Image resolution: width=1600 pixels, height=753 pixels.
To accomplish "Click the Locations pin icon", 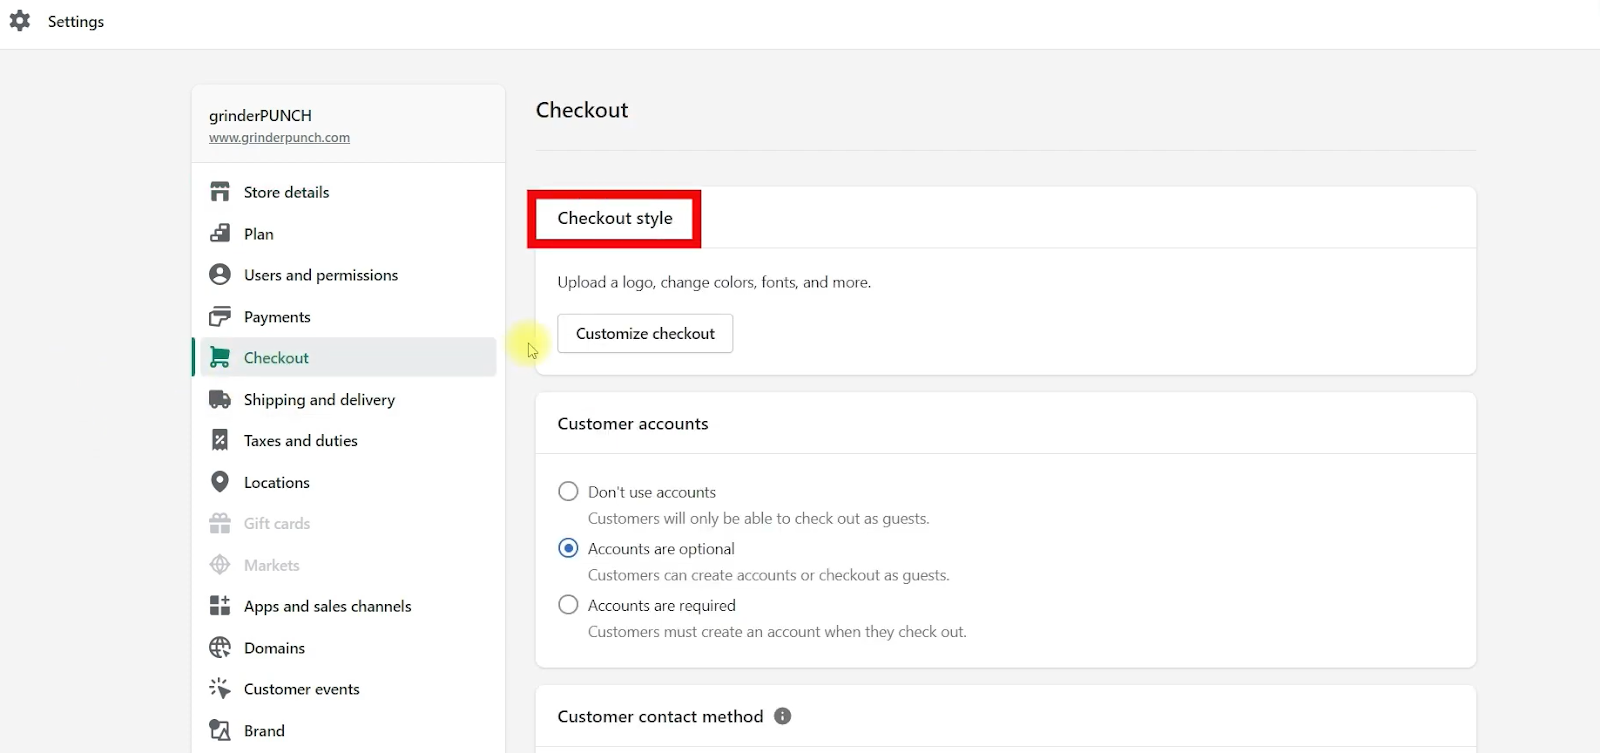I will tap(220, 482).
